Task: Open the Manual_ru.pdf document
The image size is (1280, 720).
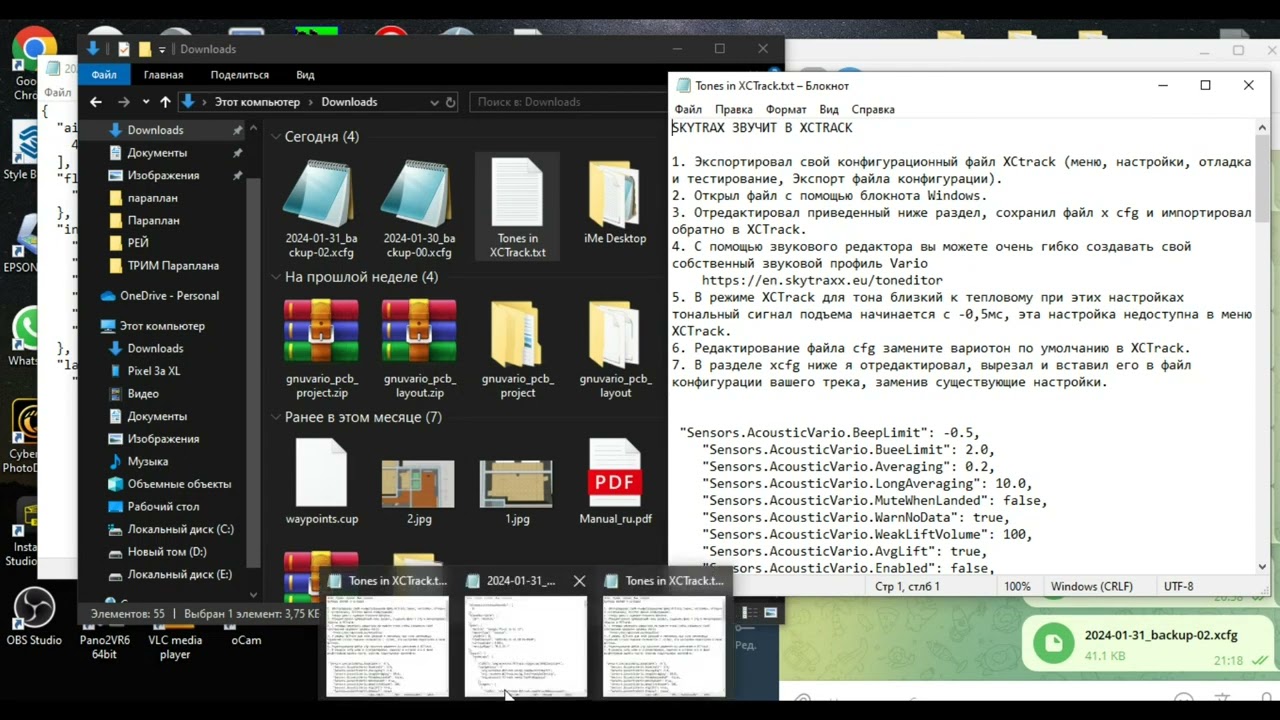Action: [615, 481]
